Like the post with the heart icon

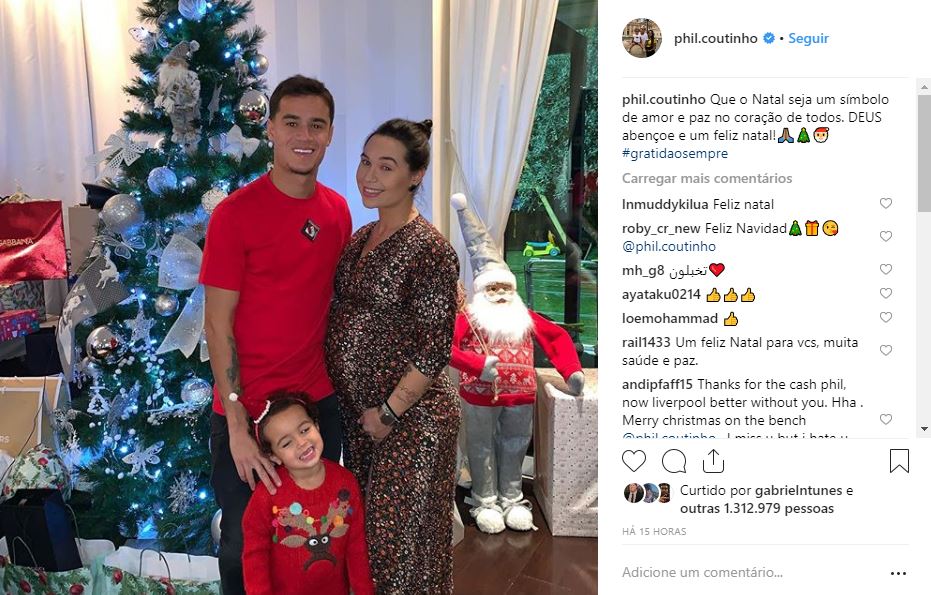coord(634,461)
